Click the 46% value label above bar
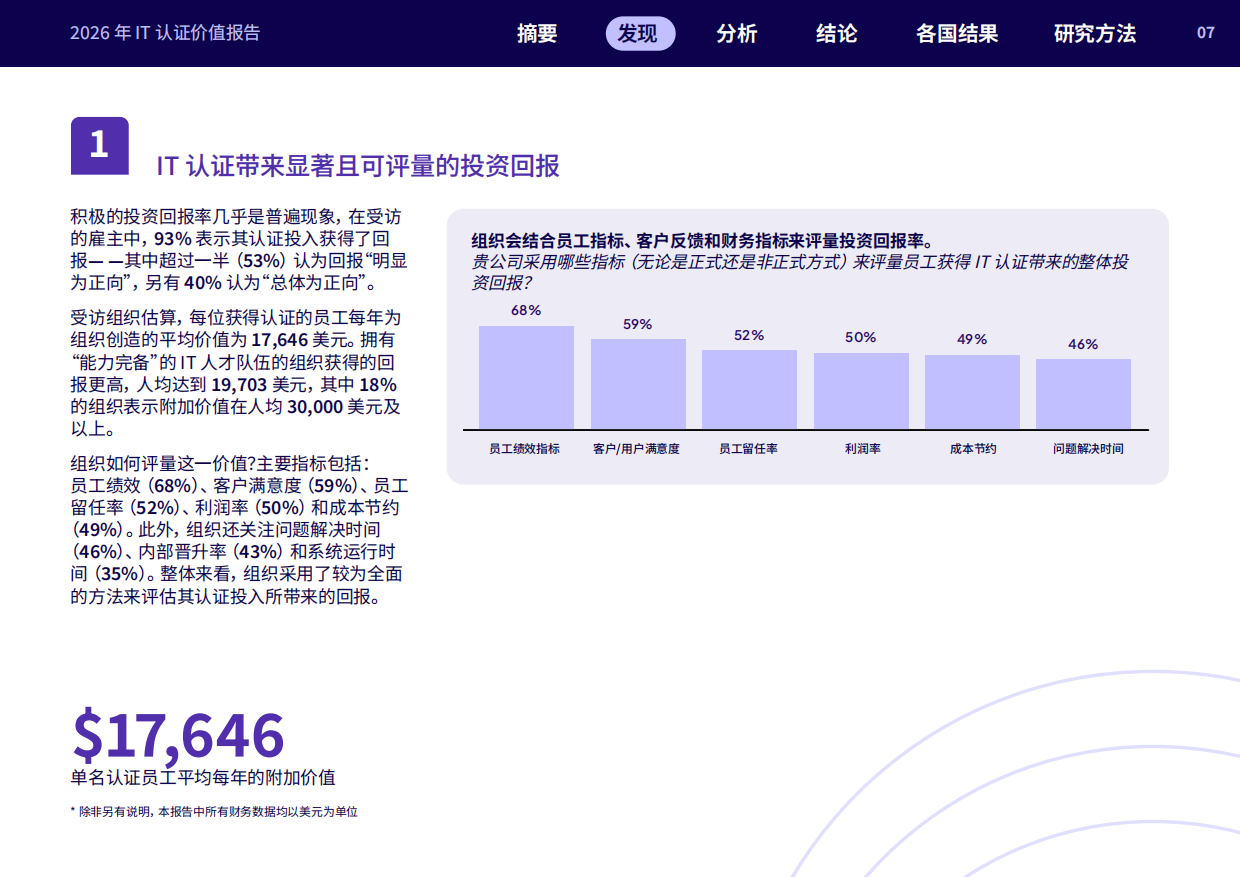 (x=1083, y=344)
